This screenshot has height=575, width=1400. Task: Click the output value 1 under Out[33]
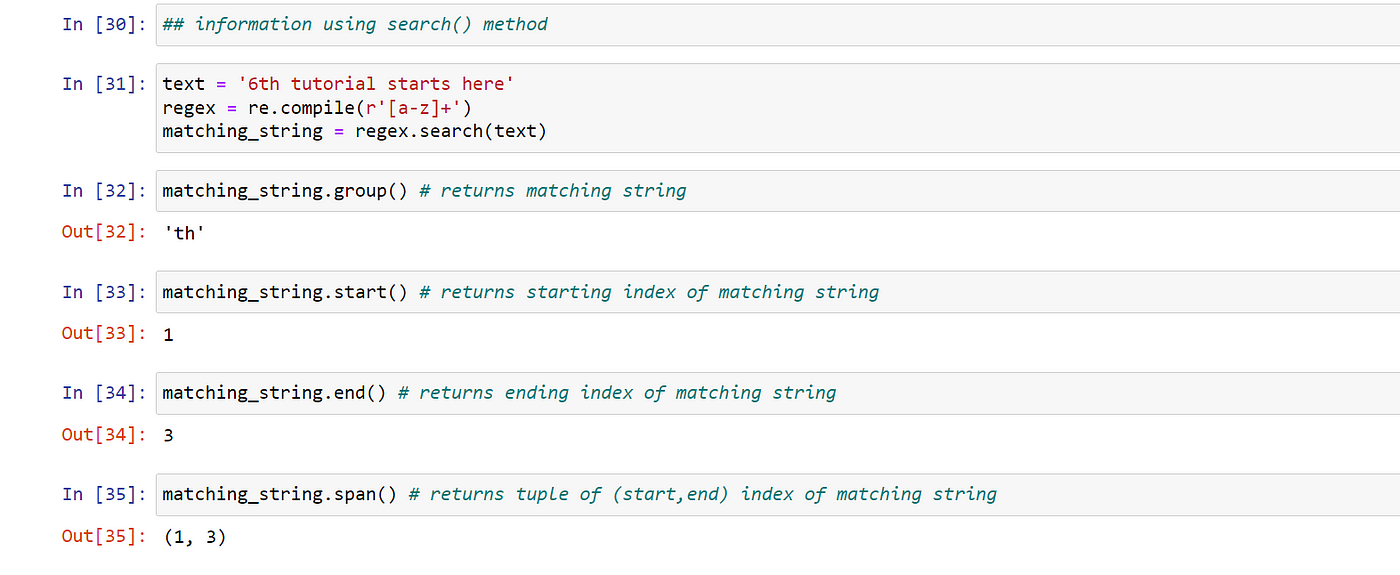tap(168, 335)
